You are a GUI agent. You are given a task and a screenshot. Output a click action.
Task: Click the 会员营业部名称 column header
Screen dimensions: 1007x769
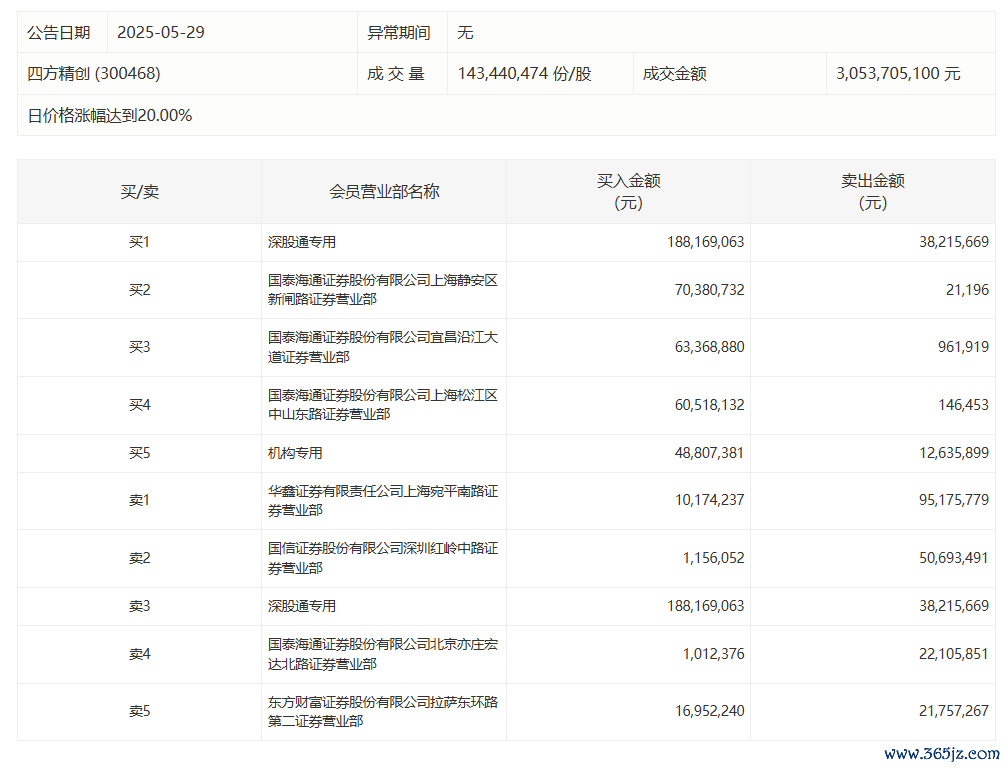click(x=384, y=191)
